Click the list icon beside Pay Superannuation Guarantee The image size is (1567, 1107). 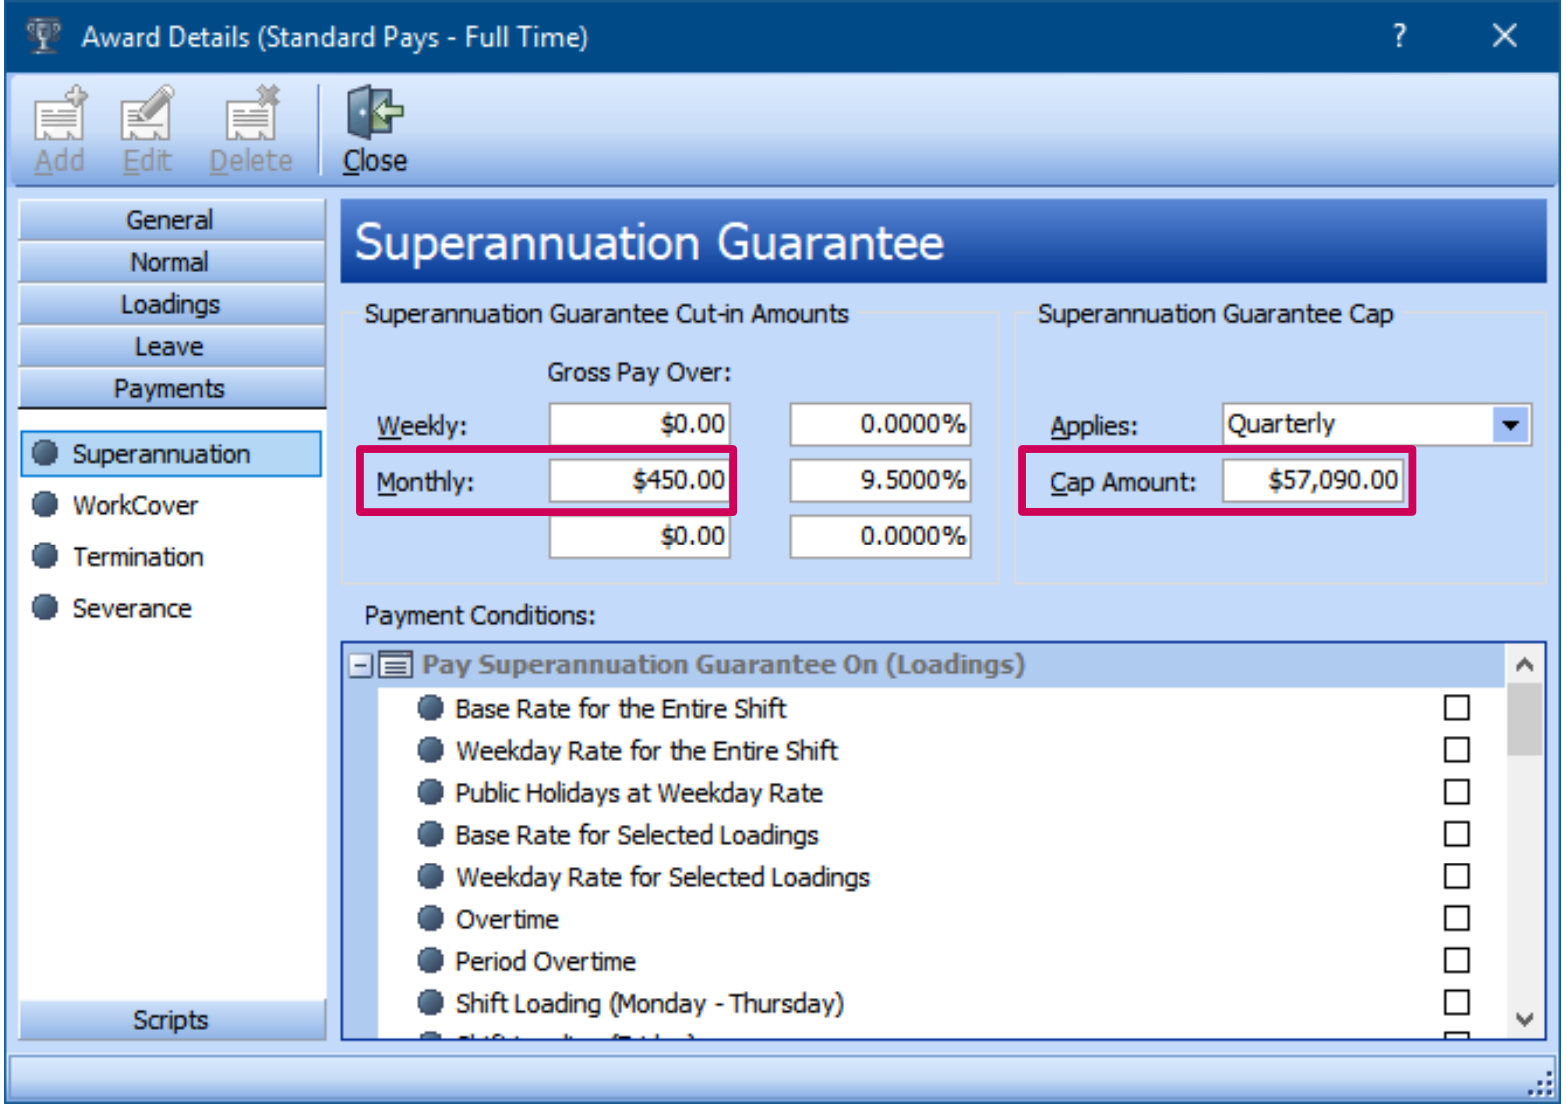click(x=396, y=665)
